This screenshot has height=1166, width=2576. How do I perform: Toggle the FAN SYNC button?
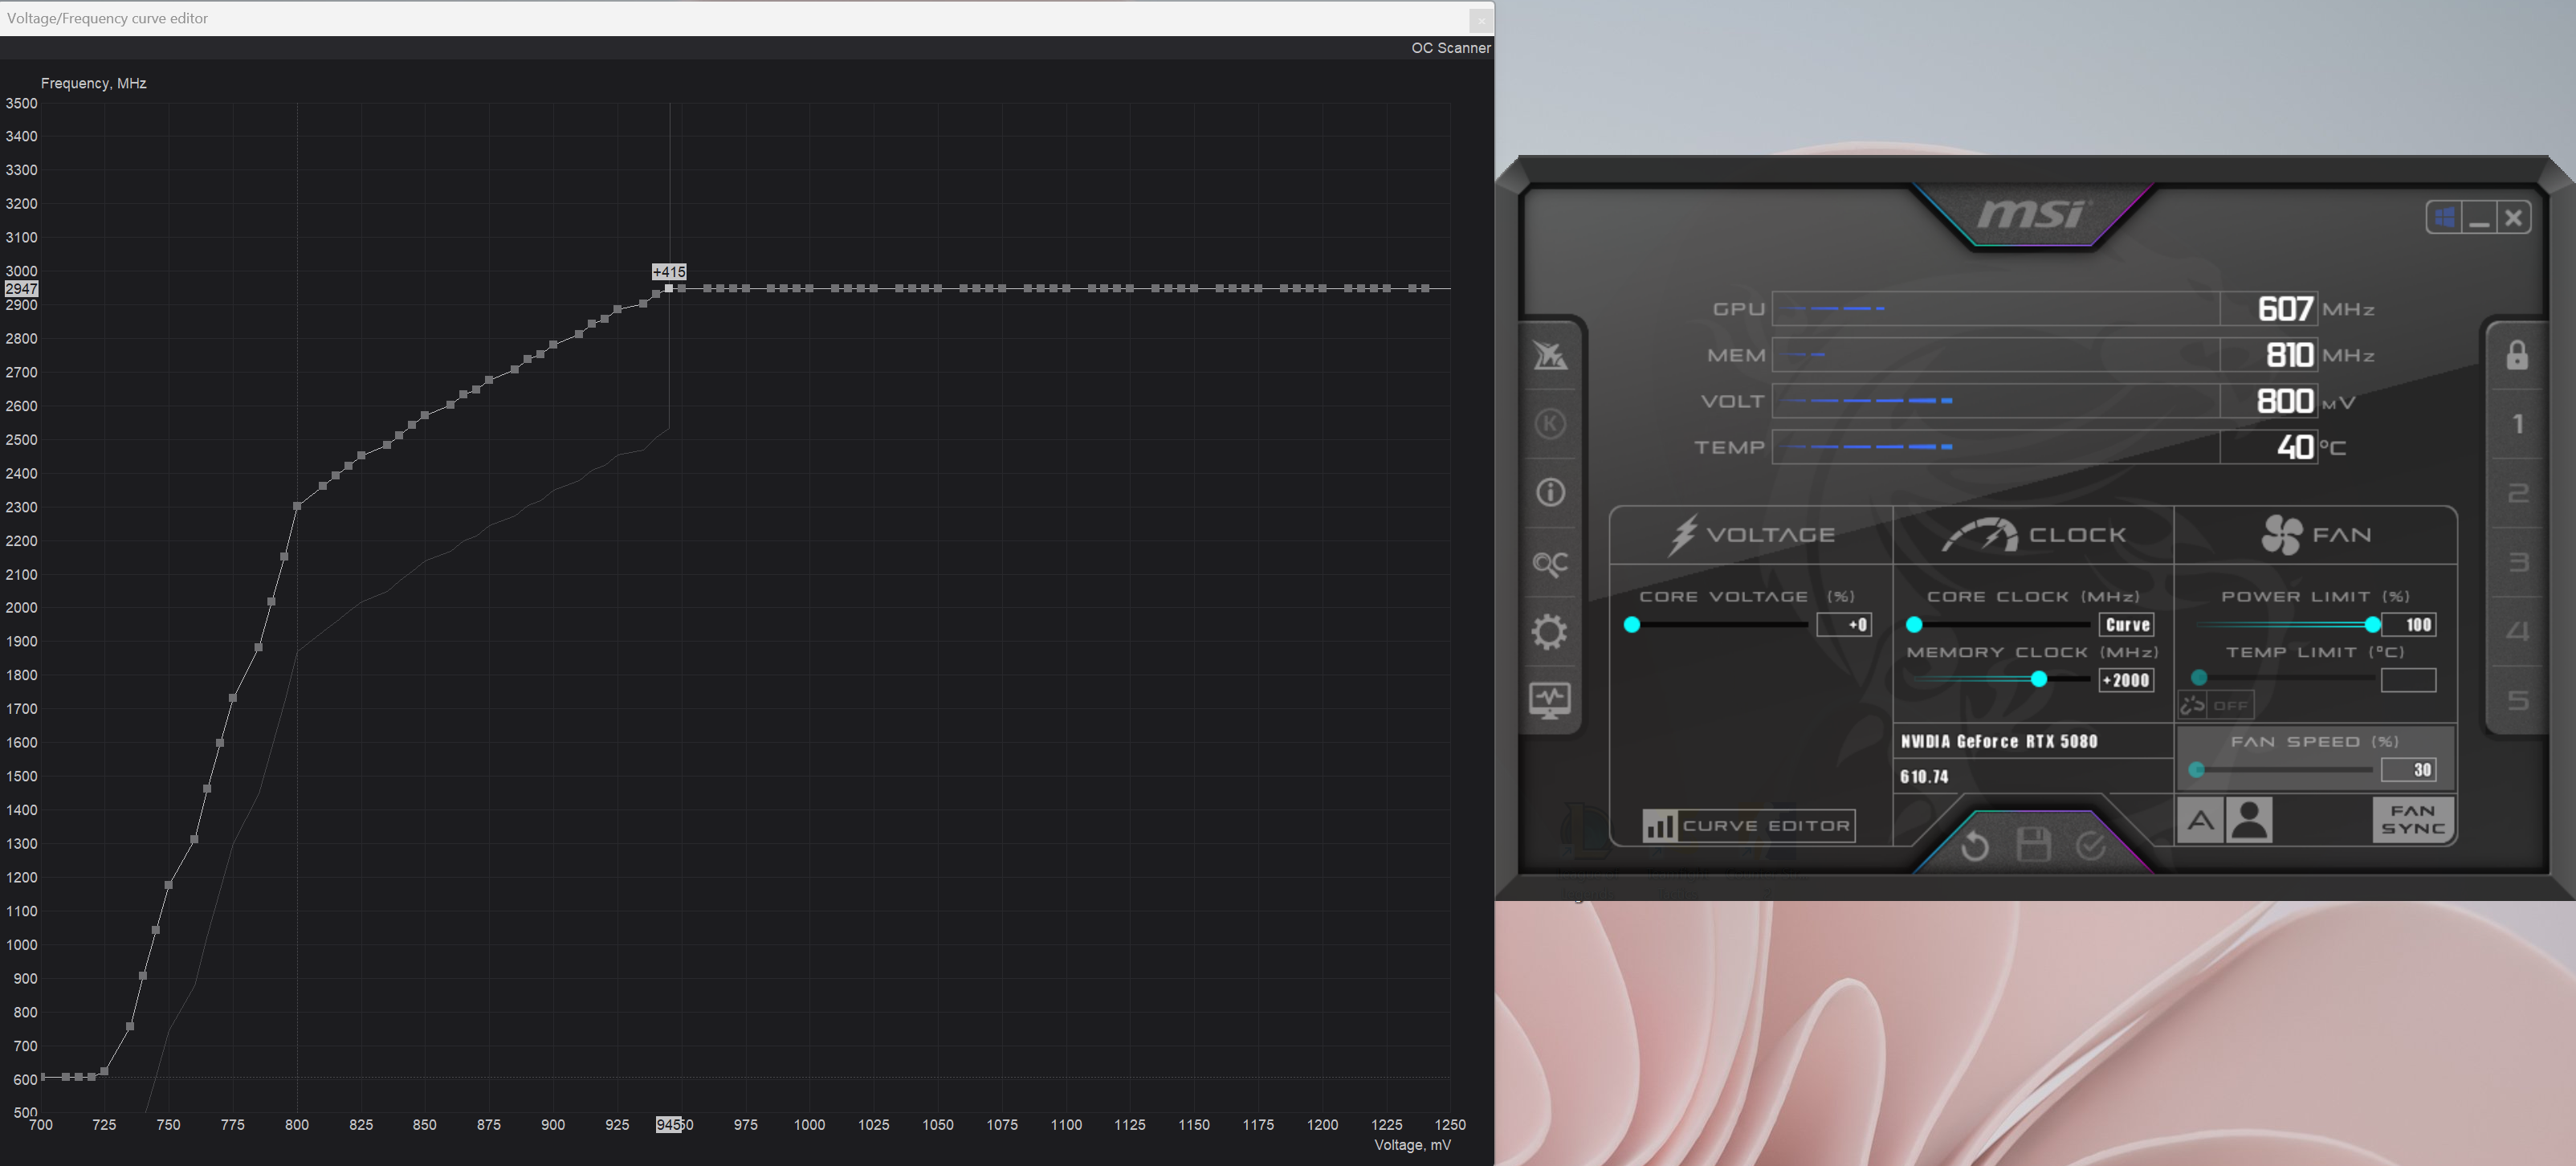[x=2413, y=820]
